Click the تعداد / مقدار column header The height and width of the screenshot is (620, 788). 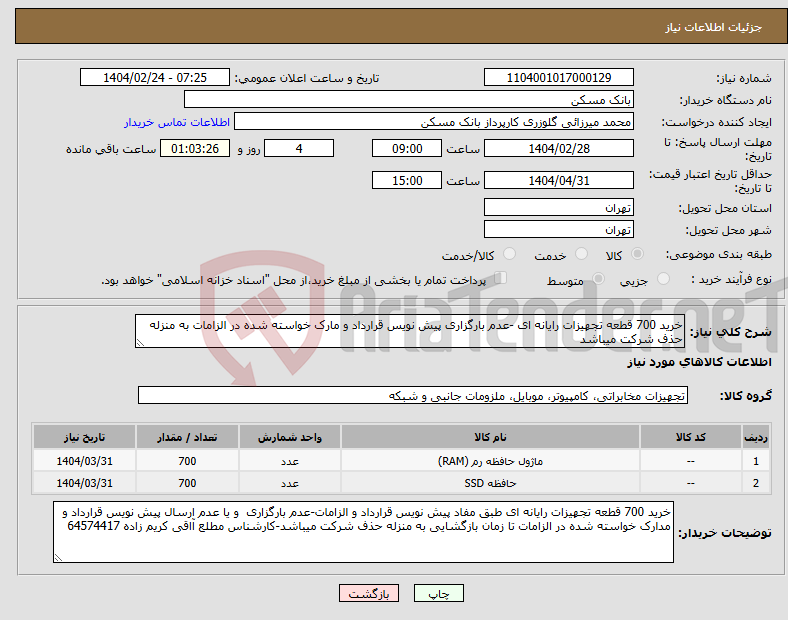[187, 437]
